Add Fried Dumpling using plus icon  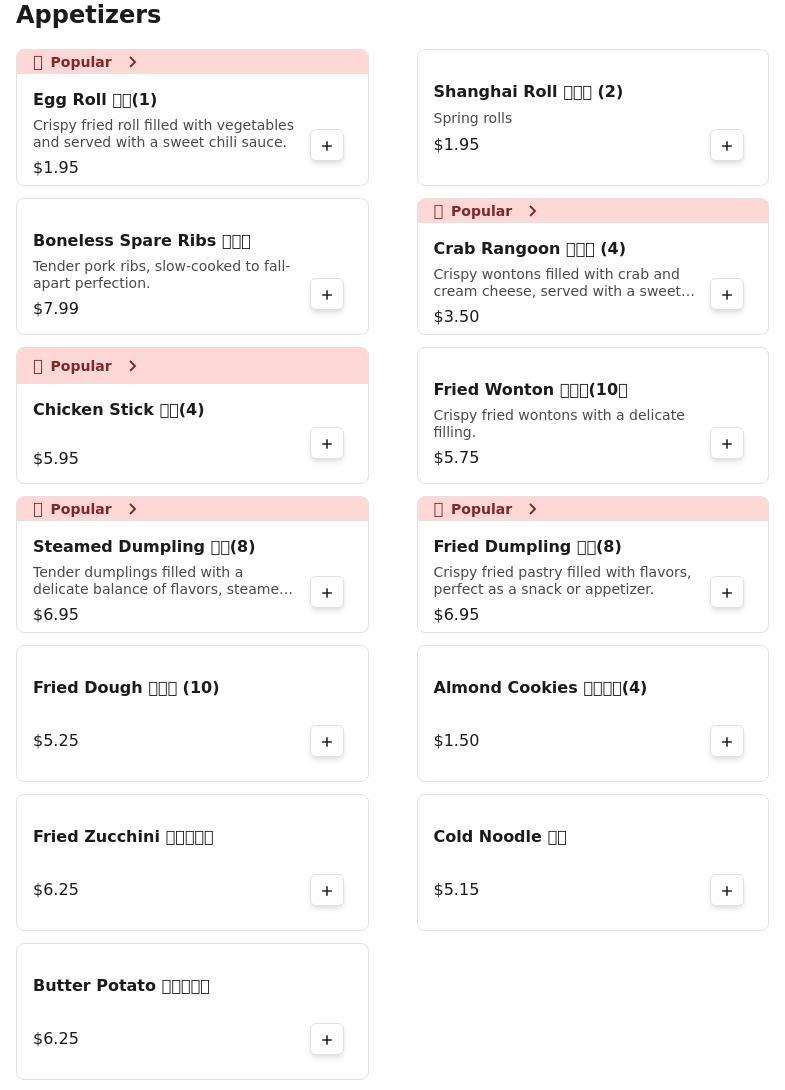(727, 592)
